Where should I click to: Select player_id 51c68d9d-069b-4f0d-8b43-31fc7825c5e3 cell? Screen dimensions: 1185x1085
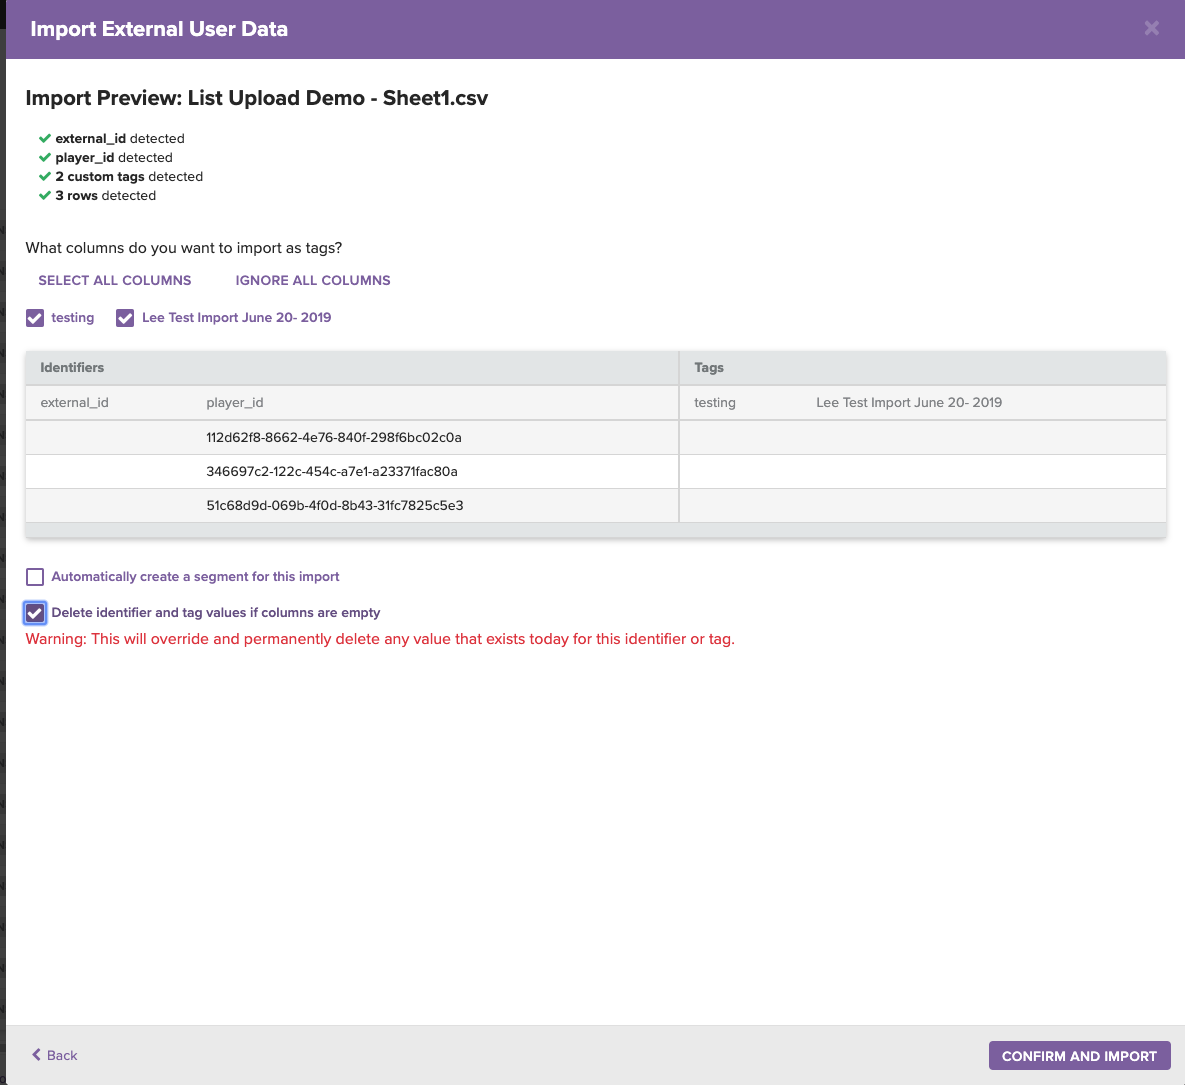point(335,505)
